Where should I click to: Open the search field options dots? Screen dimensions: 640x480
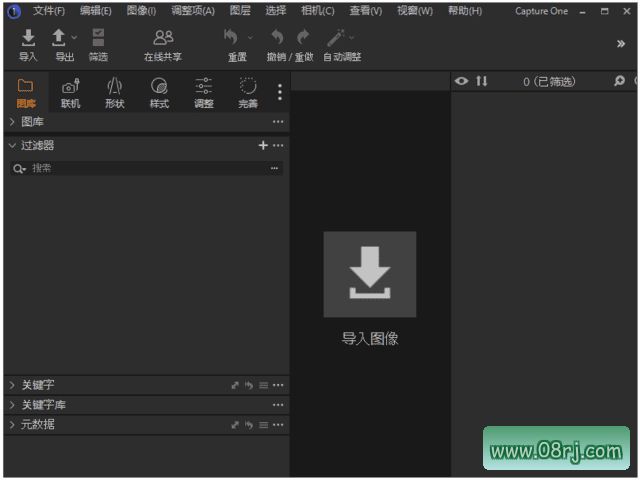[274, 168]
